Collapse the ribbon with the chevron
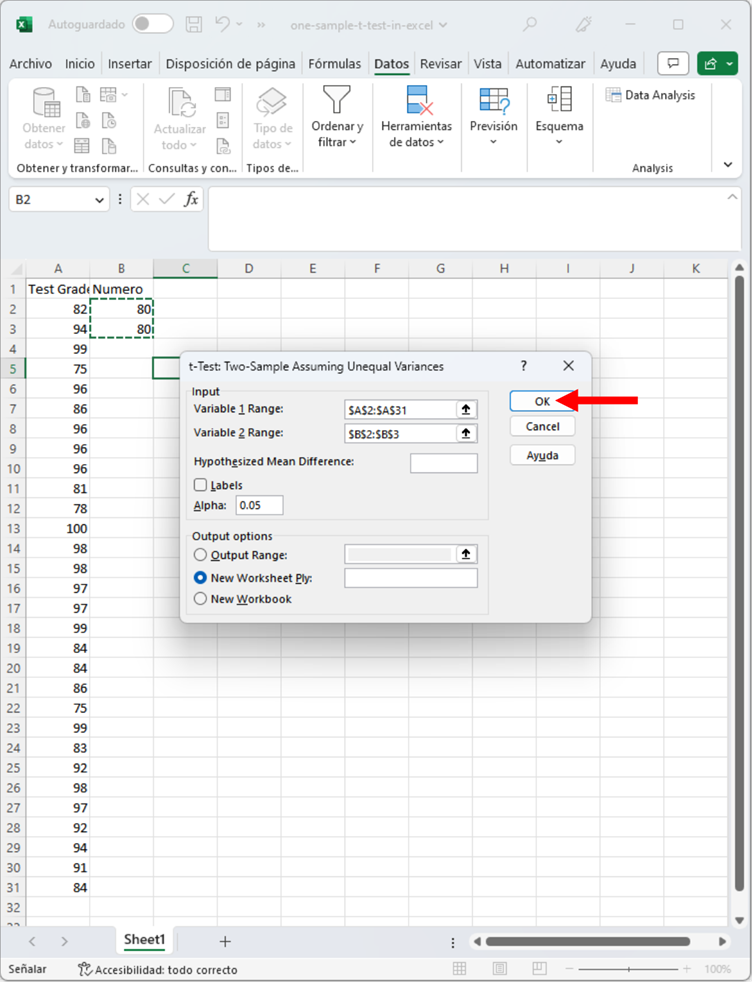752x982 pixels. pyautogui.click(x=727, y=164)
